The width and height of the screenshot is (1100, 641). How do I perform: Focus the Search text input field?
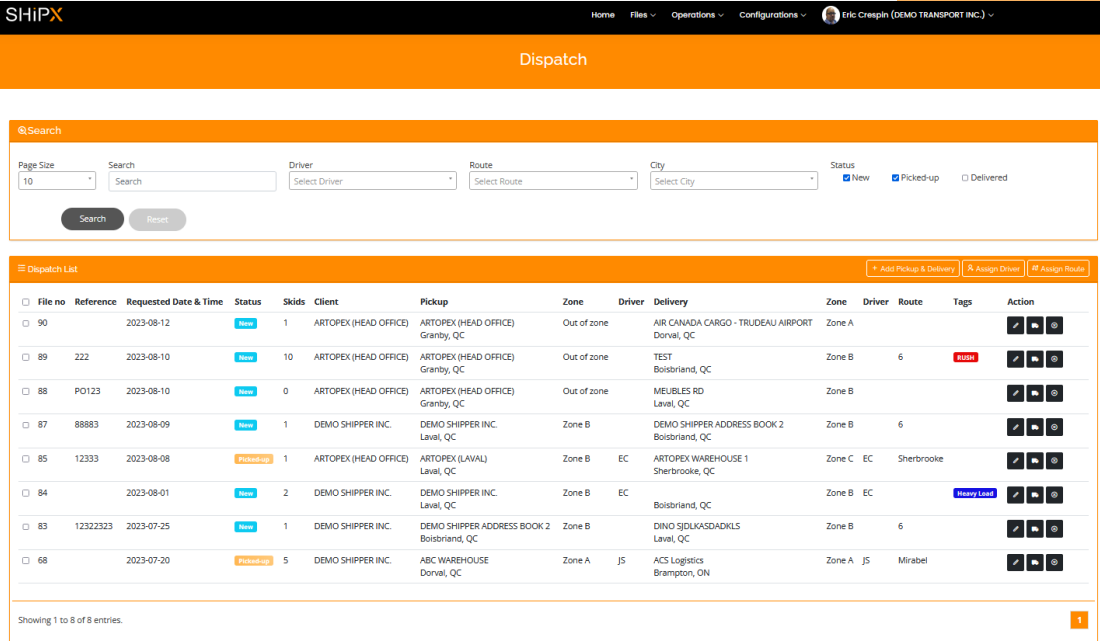192,181
